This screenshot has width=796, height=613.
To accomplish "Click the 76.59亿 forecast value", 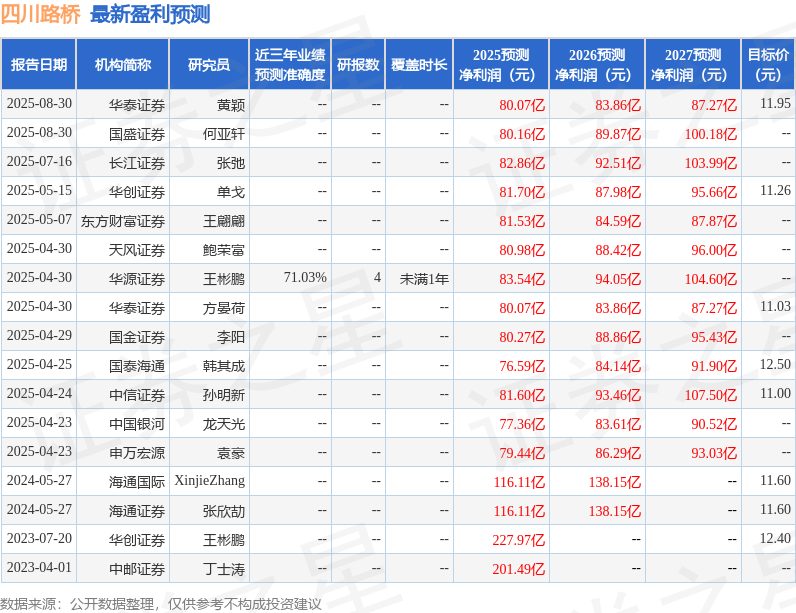I will [x=522, y=366].
